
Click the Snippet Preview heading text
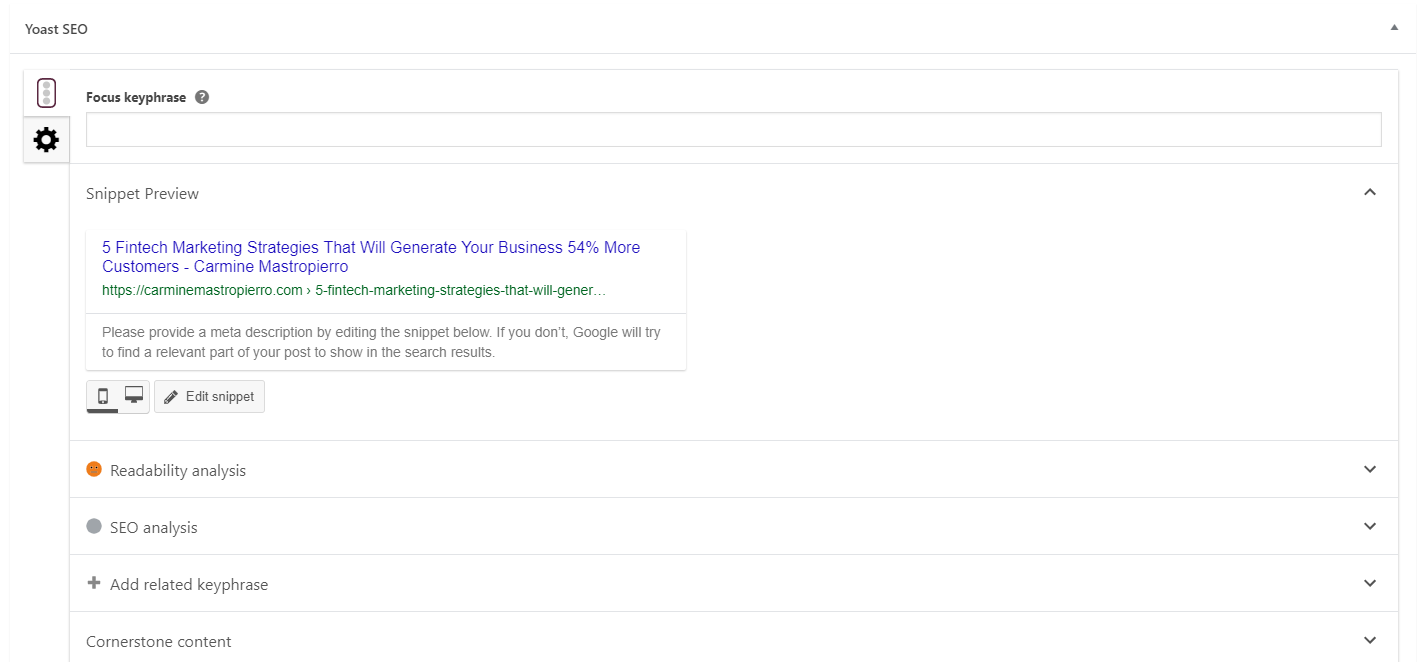tap(142, 193)
